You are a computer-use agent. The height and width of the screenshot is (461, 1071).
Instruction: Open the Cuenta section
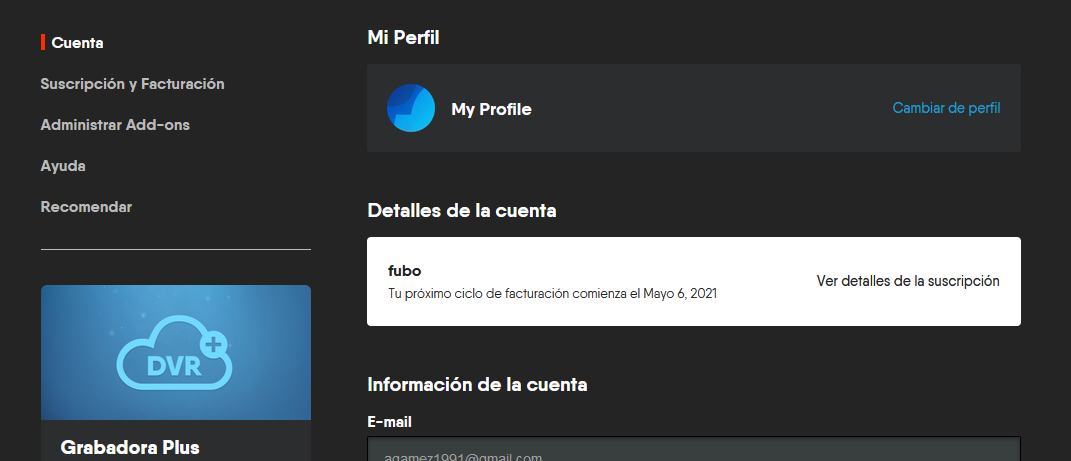pyautogui.click(x=77, y=42)
